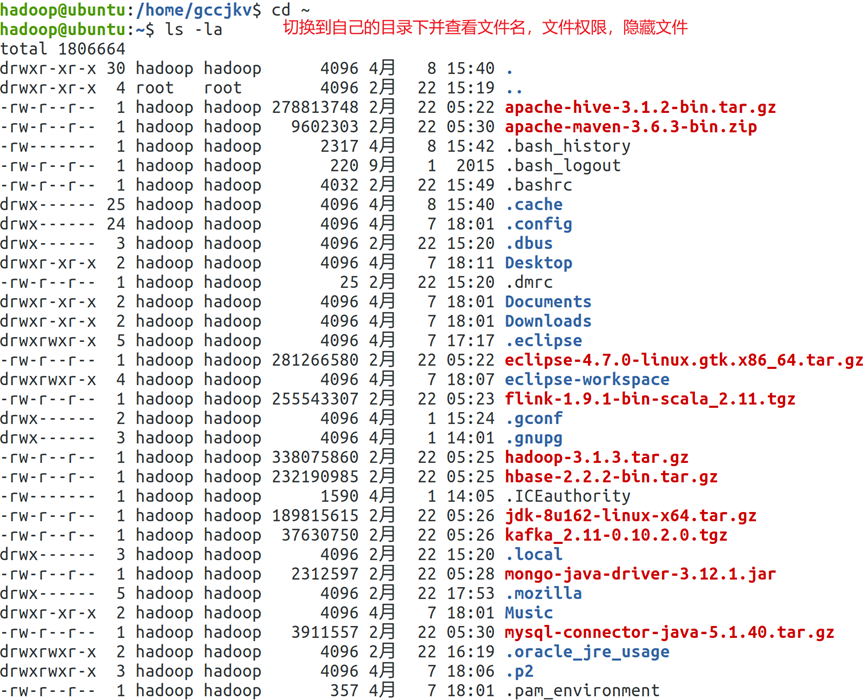865x700 pixels.
Task: Click the .gconf directory name
Action: [x=533, y=418]
